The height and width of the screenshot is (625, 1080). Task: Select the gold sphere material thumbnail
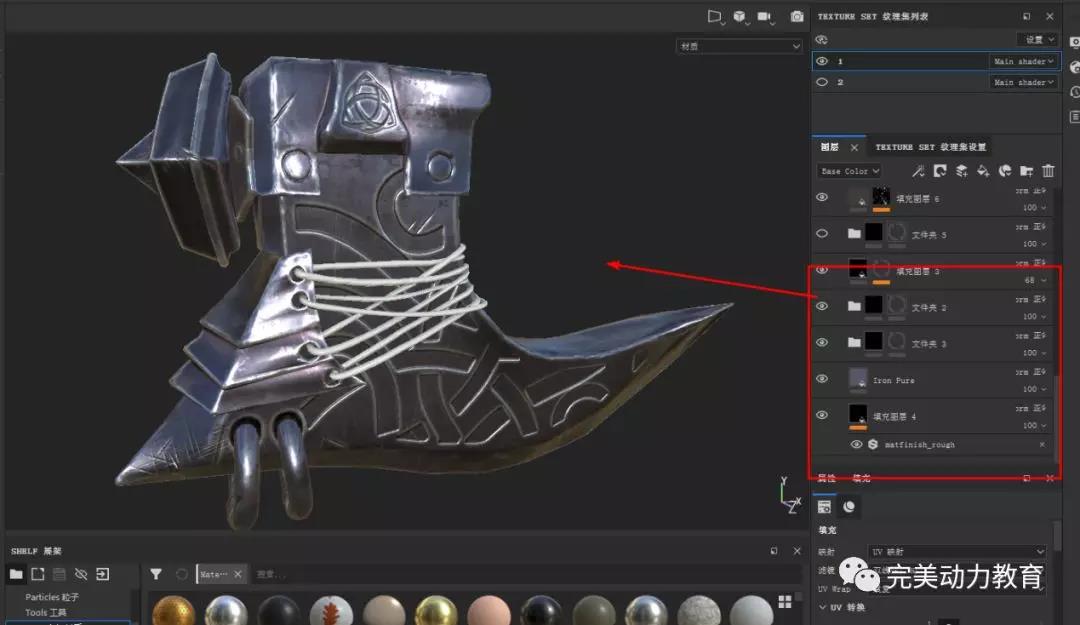coord(173,611)
